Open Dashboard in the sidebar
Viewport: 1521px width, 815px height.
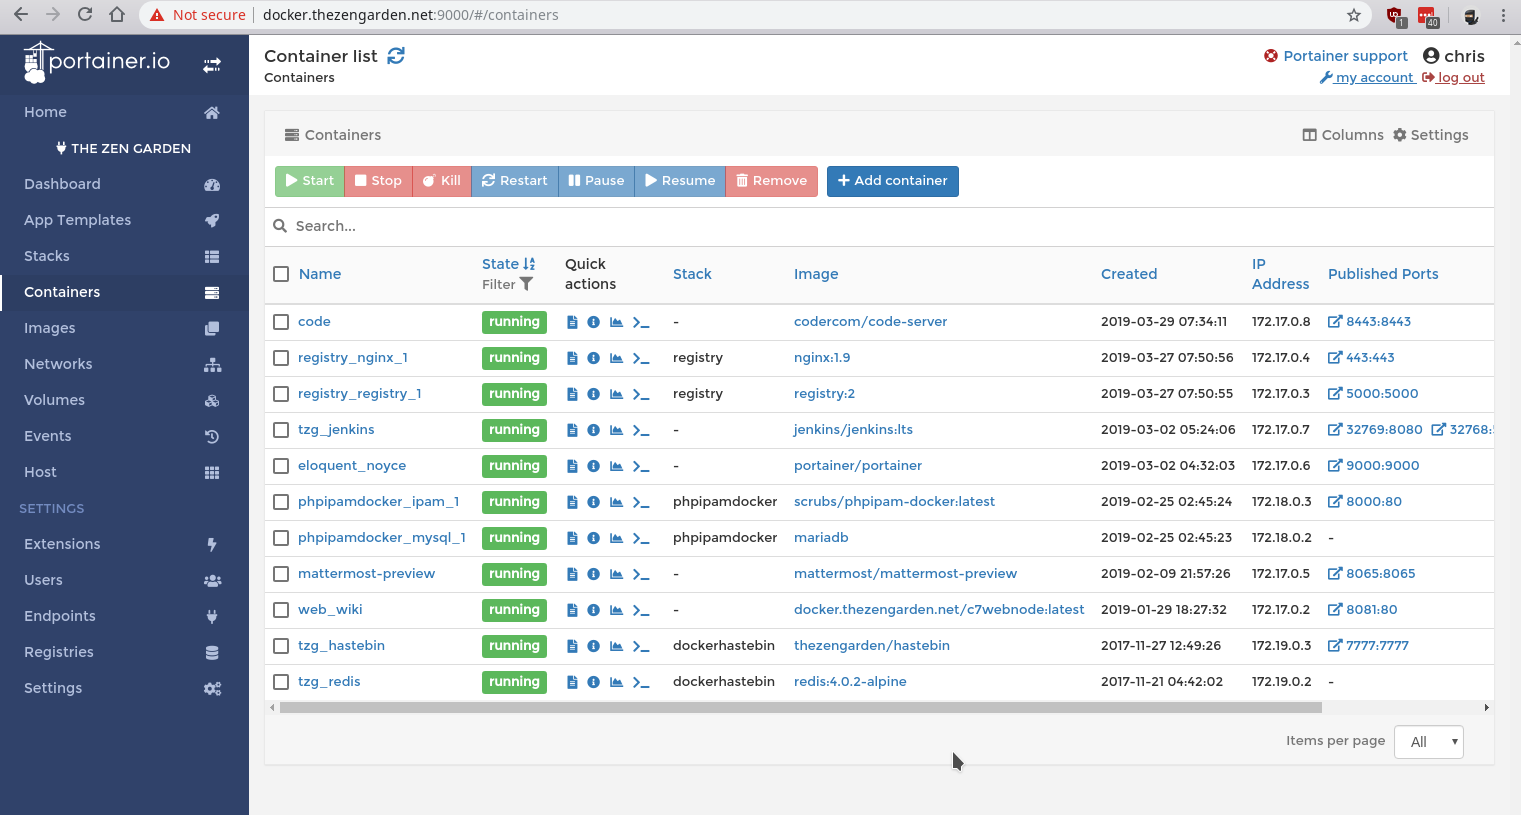tap(124, 184)
